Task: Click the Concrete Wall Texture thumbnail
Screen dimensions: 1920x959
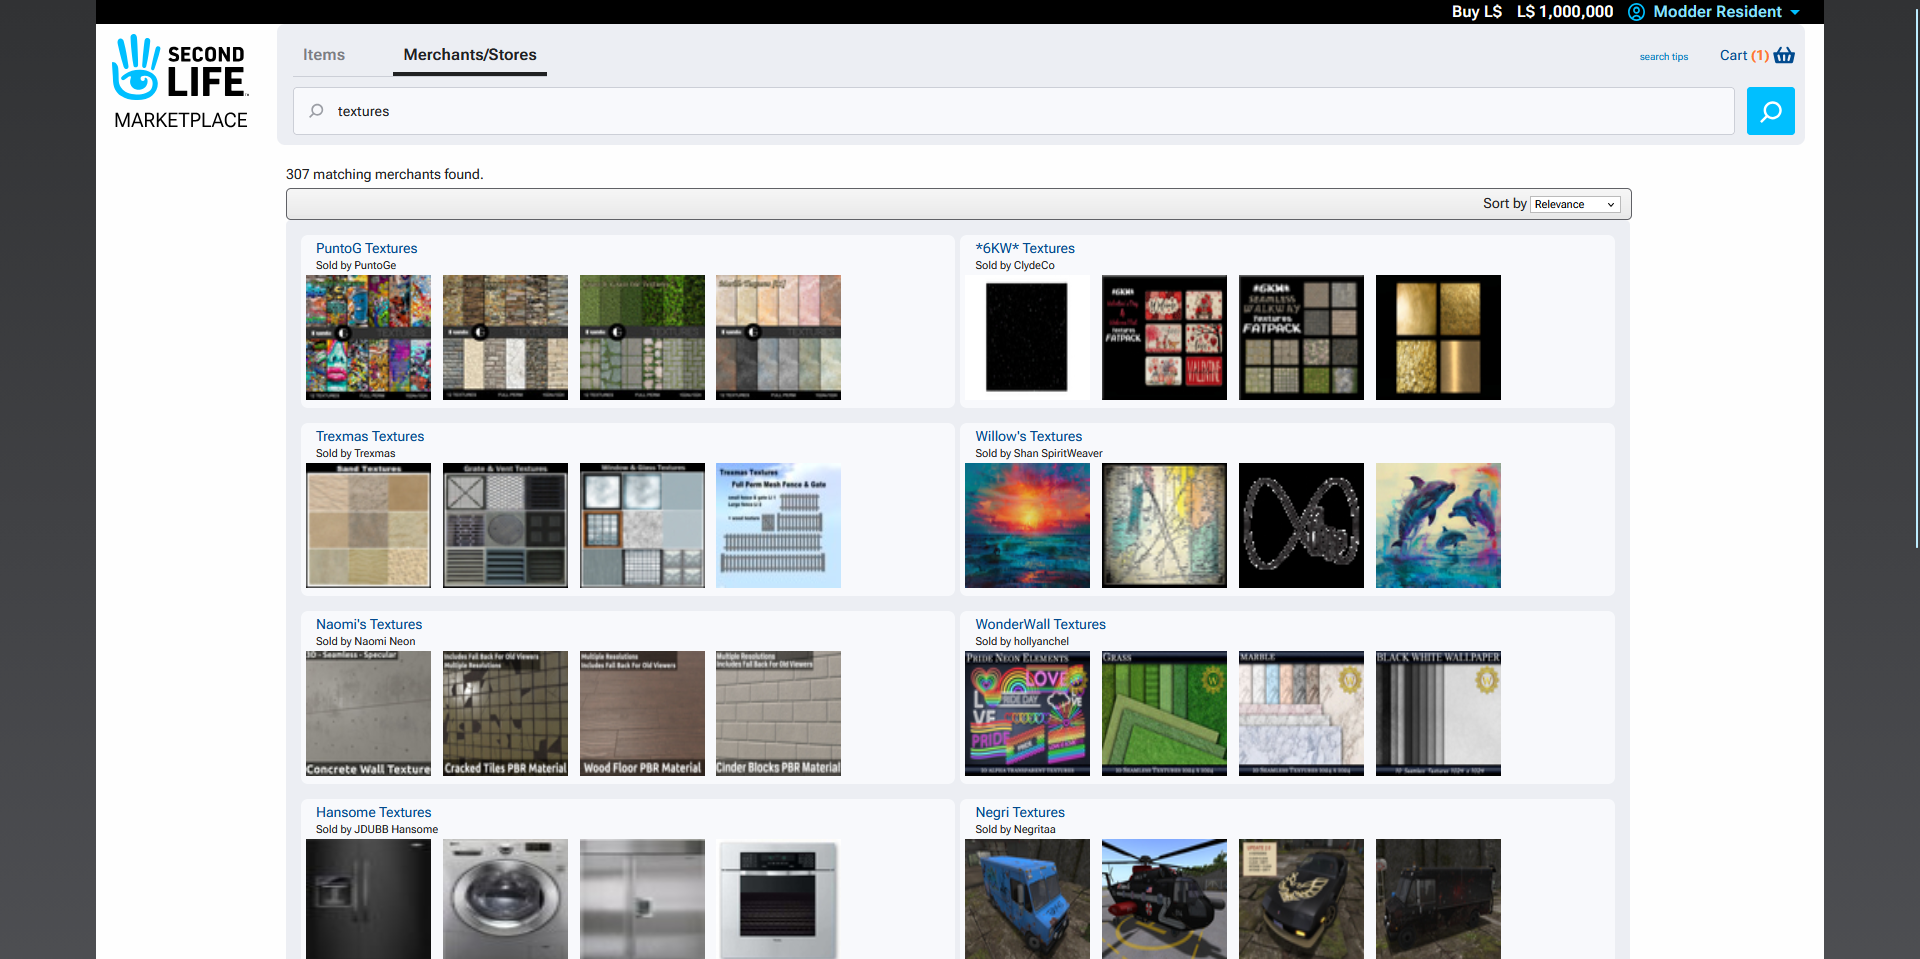Action: 368,714
